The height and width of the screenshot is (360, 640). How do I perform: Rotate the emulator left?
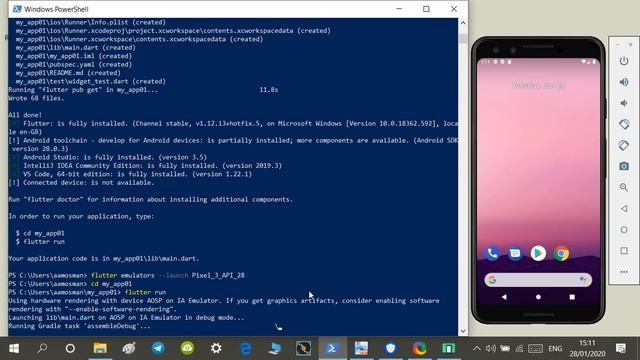coord(624,124)
